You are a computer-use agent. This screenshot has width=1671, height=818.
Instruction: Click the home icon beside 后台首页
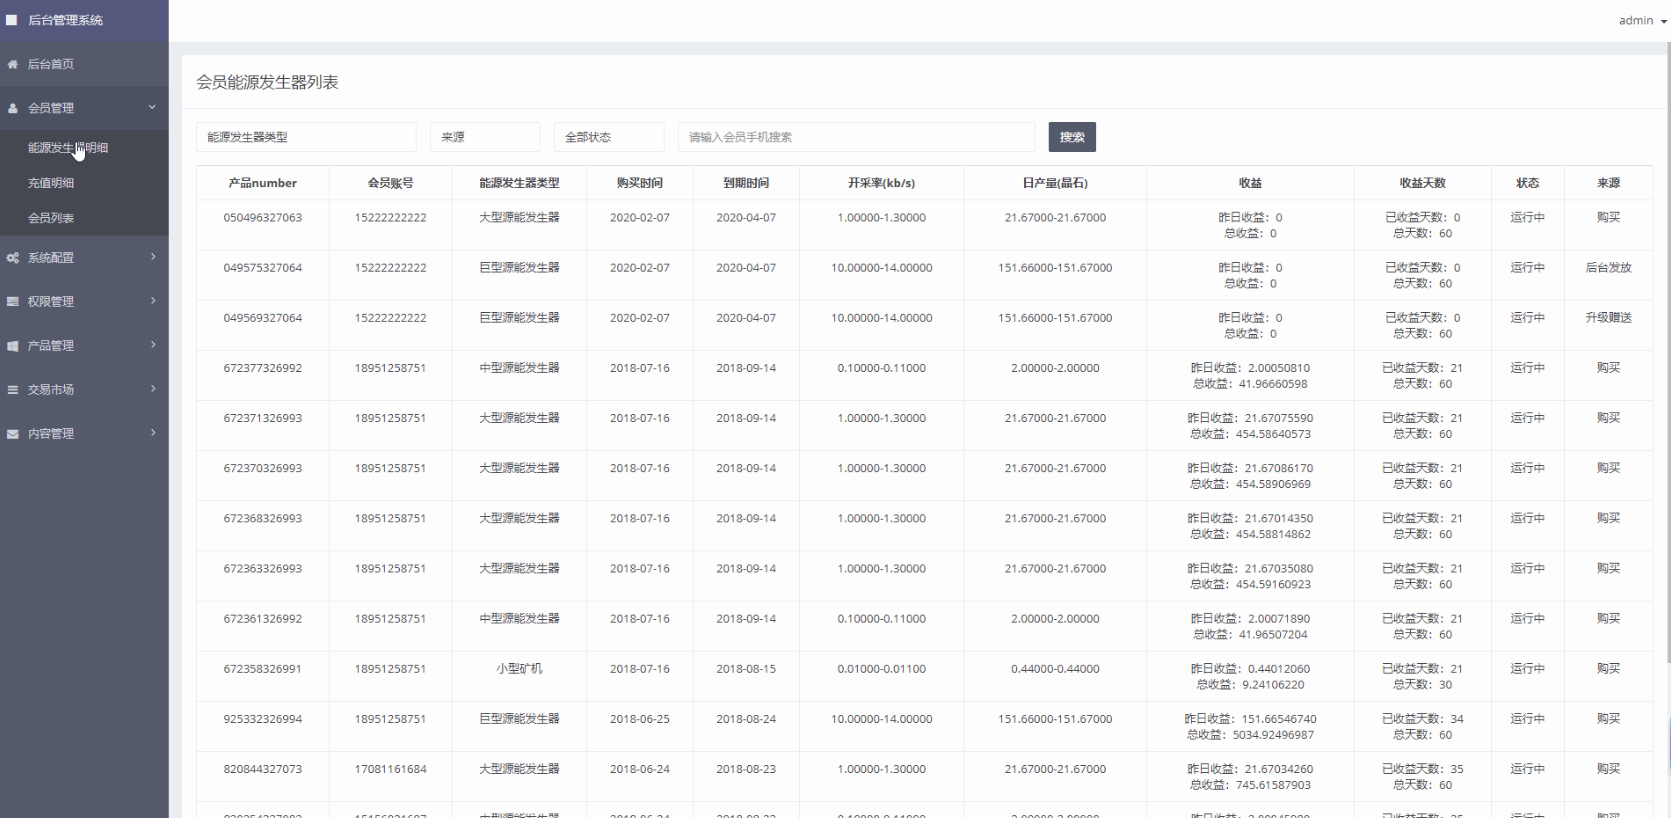click(13, 64)
